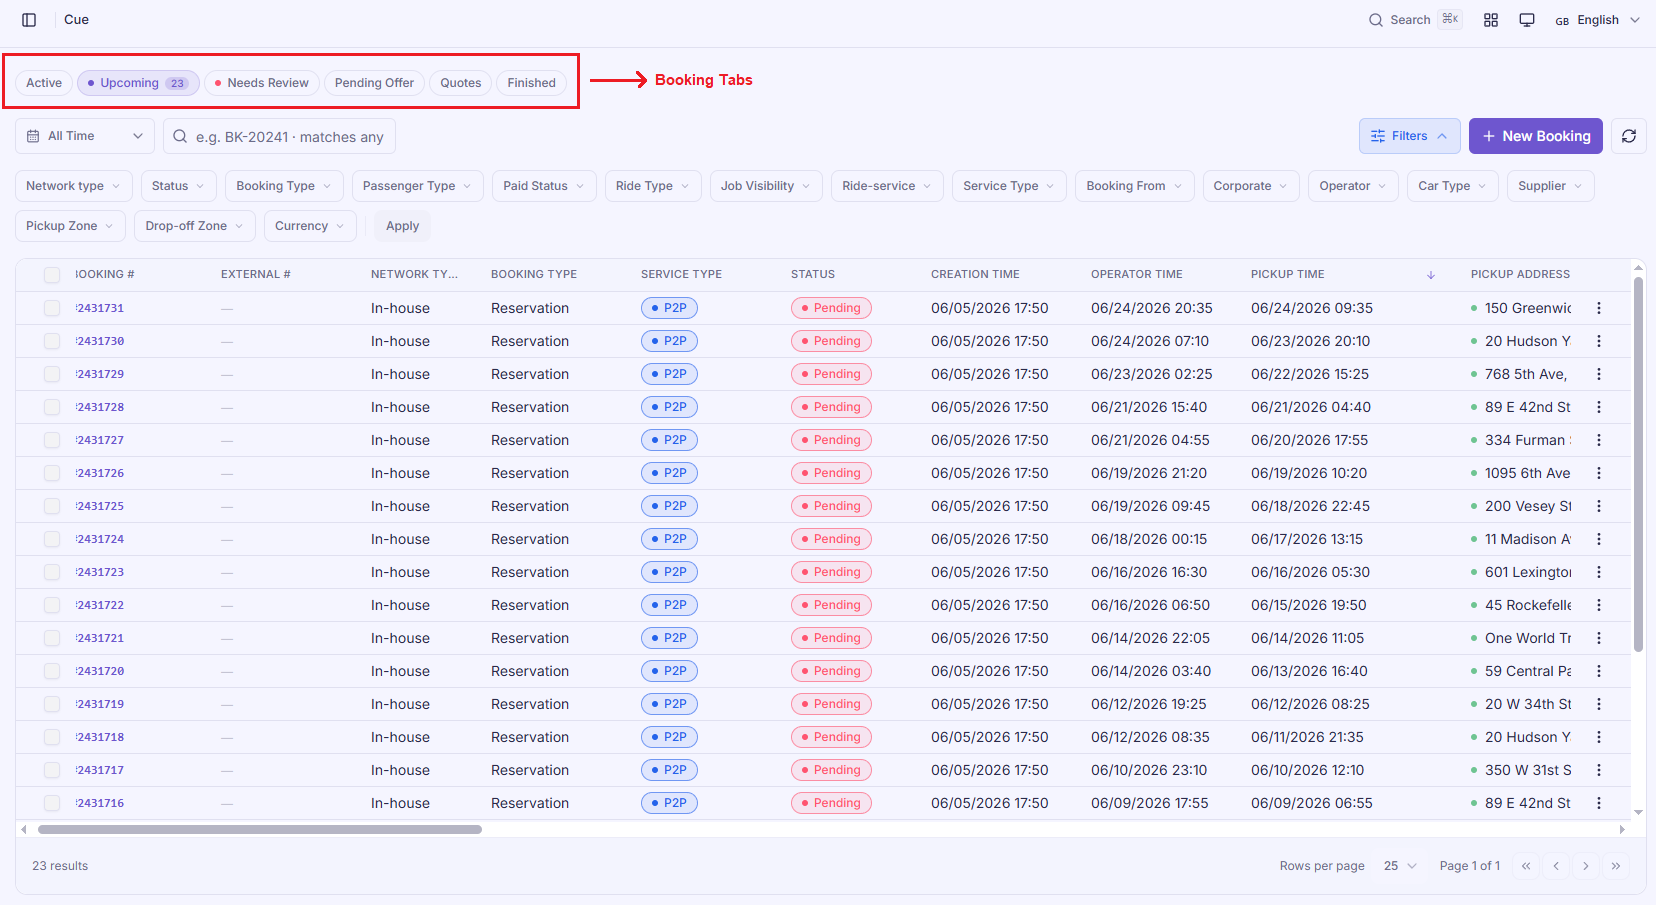The height and width of the screenshot is (905, 1656).
Task: Sort by Creation Time column header
Action: (975, 274)
